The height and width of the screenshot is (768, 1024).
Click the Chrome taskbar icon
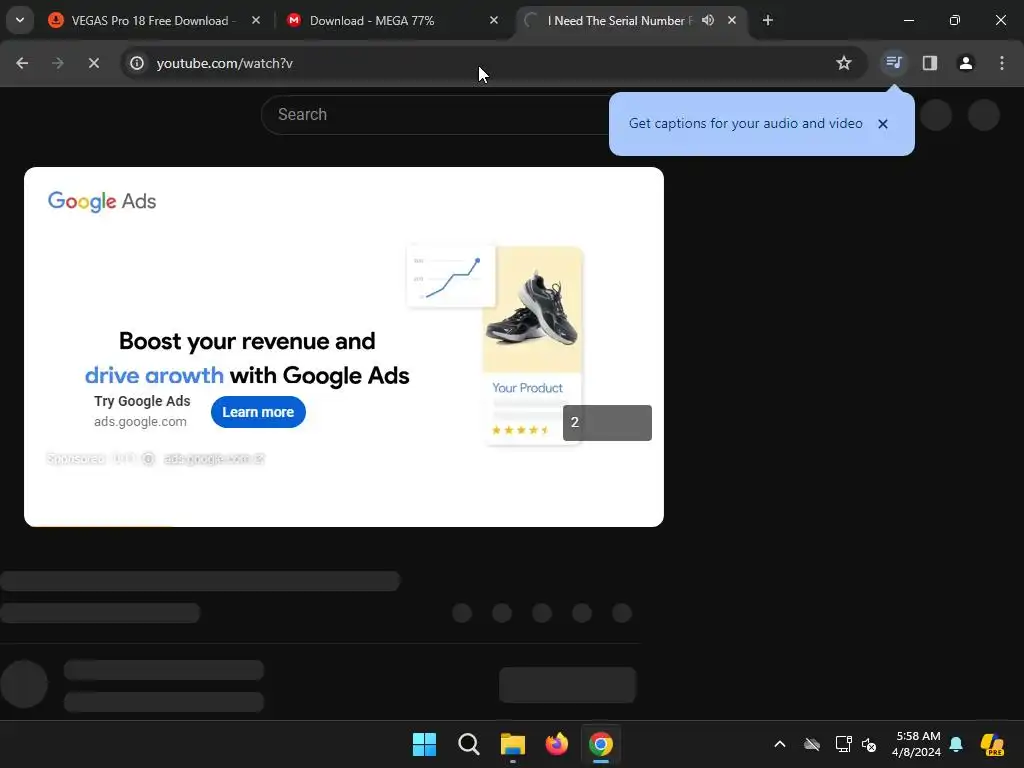pyautogui.click(x=601, y=744)
